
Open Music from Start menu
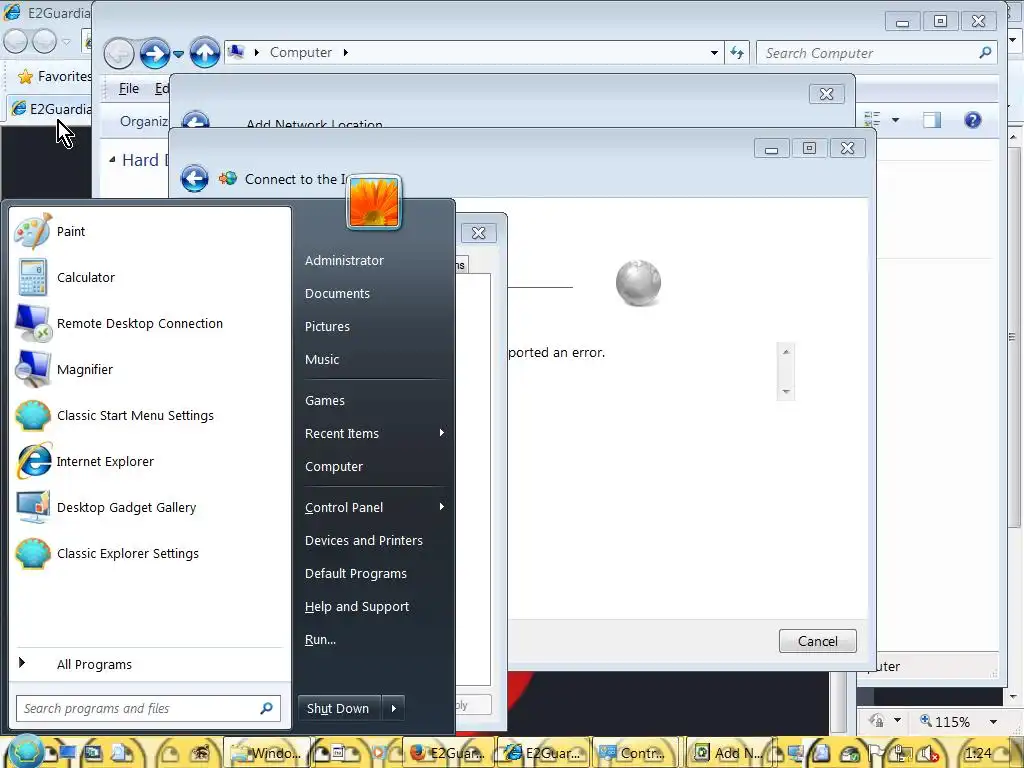coord(322,359)
